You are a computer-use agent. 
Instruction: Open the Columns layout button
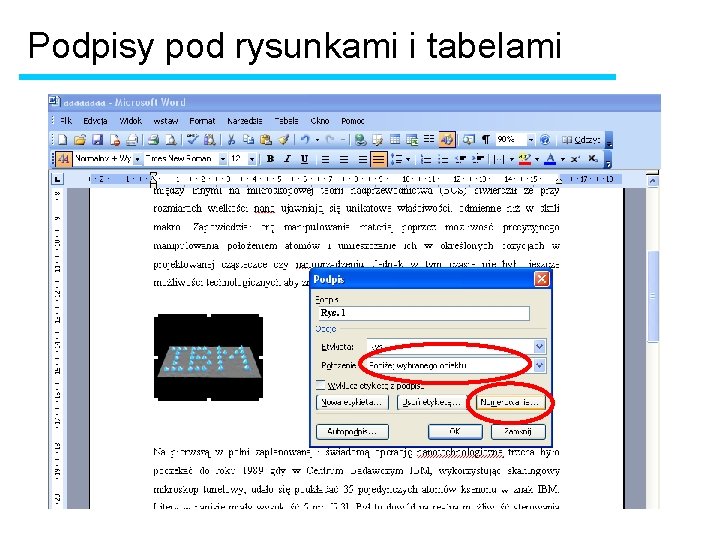(429, 139)
